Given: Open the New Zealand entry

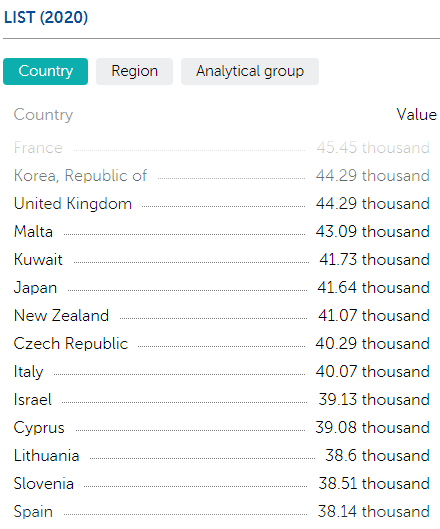Looking at the screenshot, I should click(x=222, y=316).
